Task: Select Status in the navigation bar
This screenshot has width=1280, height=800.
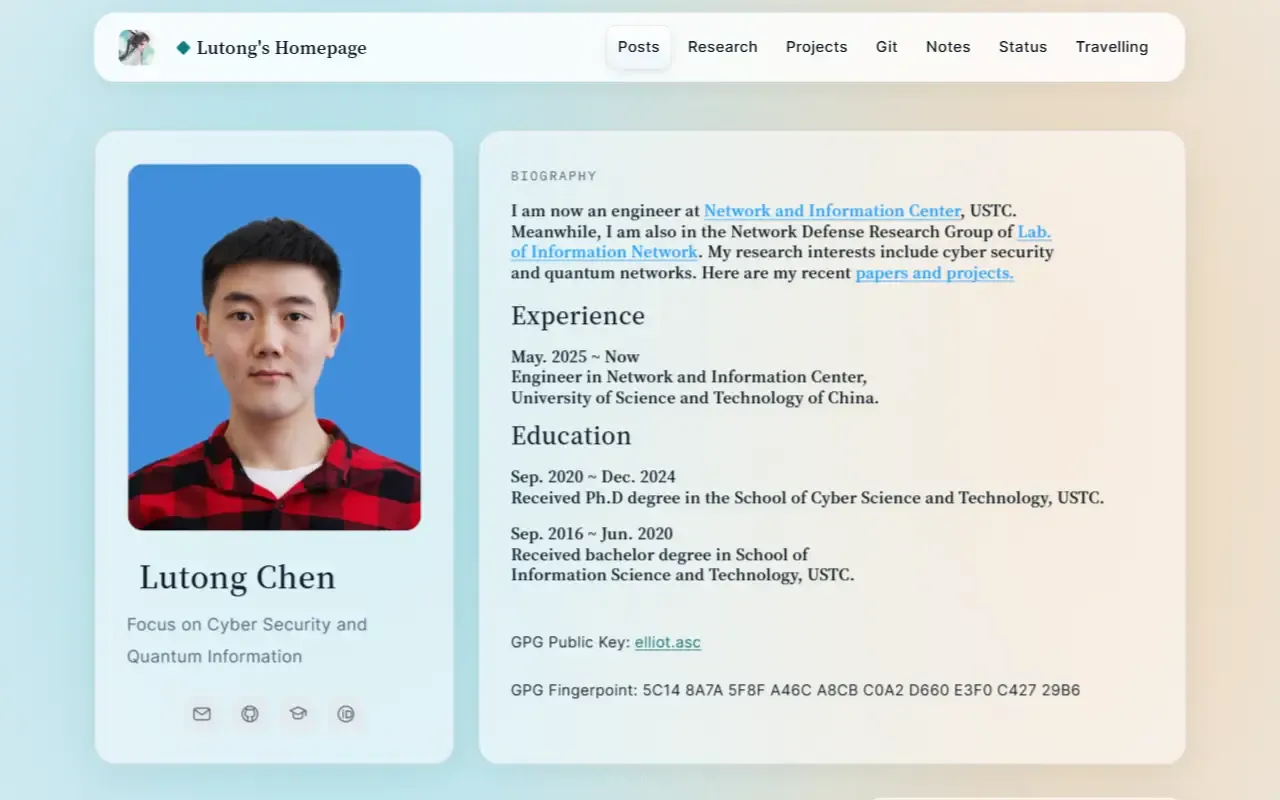Action: 1023,47
